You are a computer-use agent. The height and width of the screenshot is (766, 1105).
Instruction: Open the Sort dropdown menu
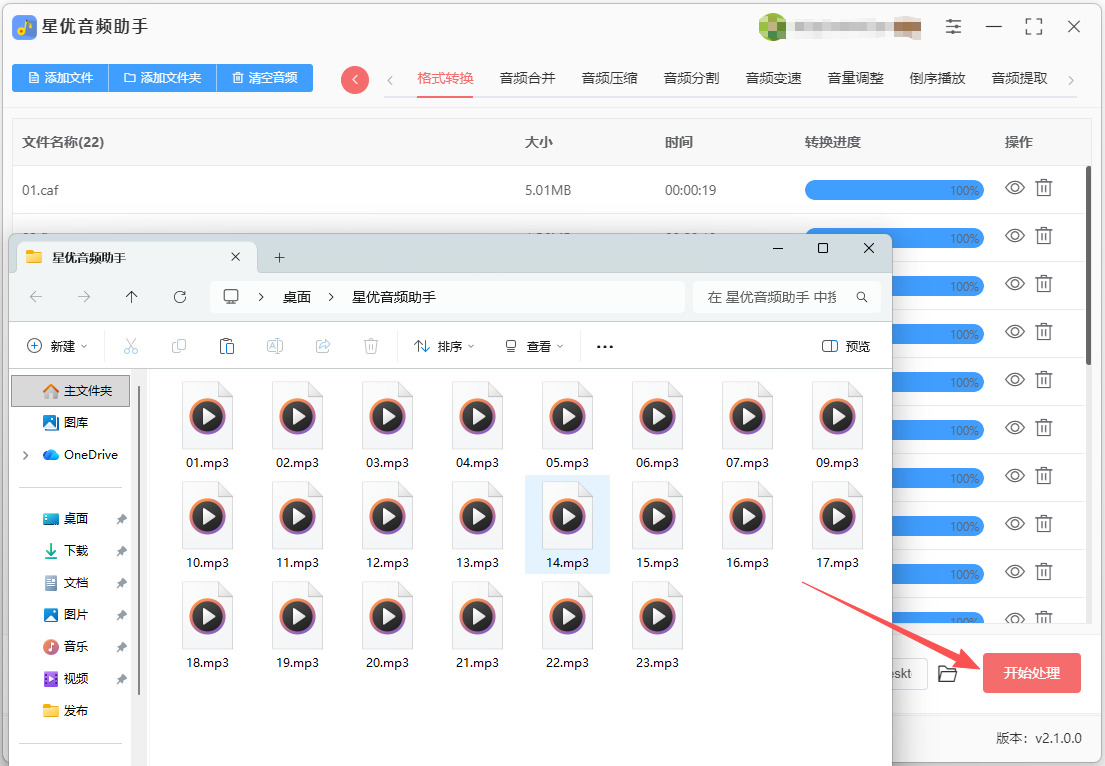coord(444,346)
